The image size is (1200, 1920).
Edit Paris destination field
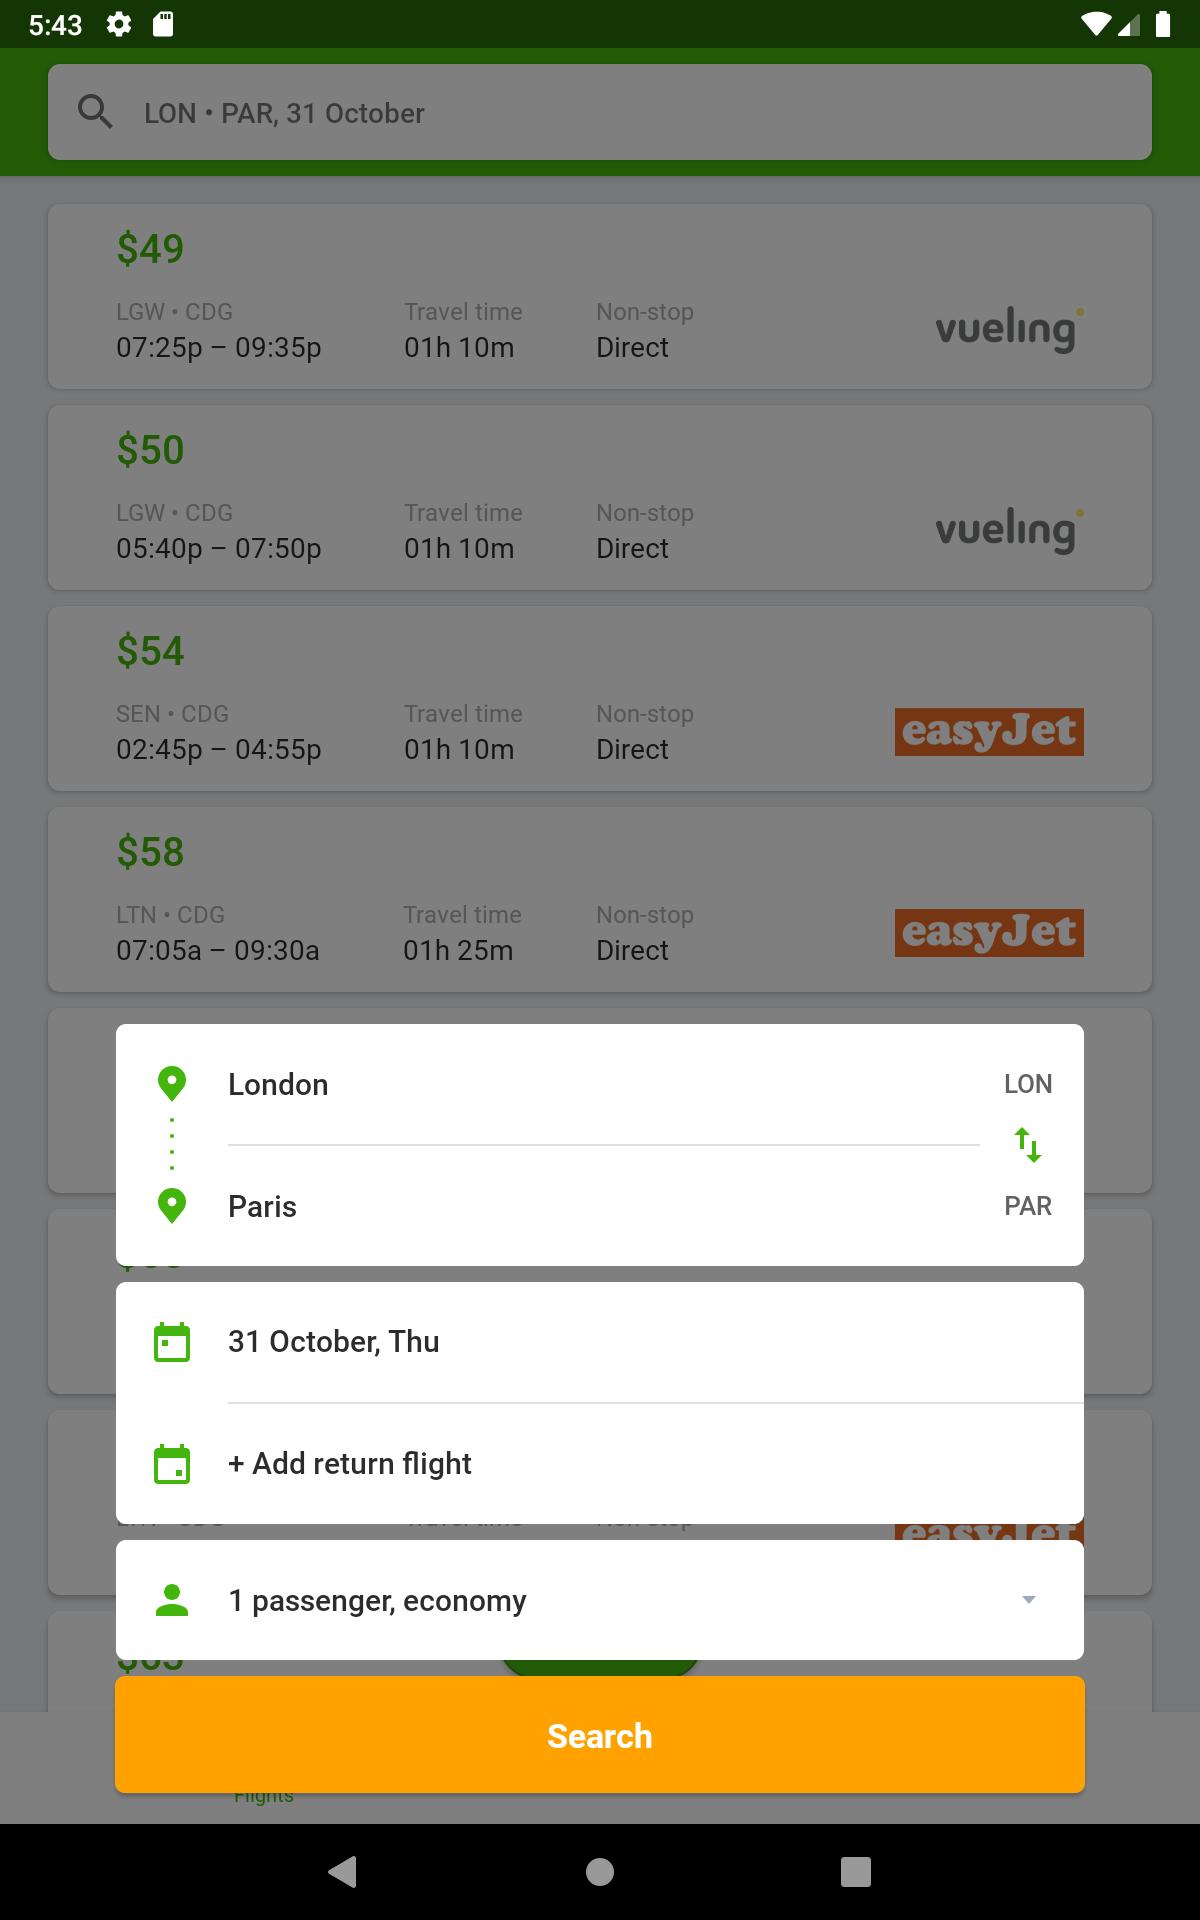pos(600,1206)
